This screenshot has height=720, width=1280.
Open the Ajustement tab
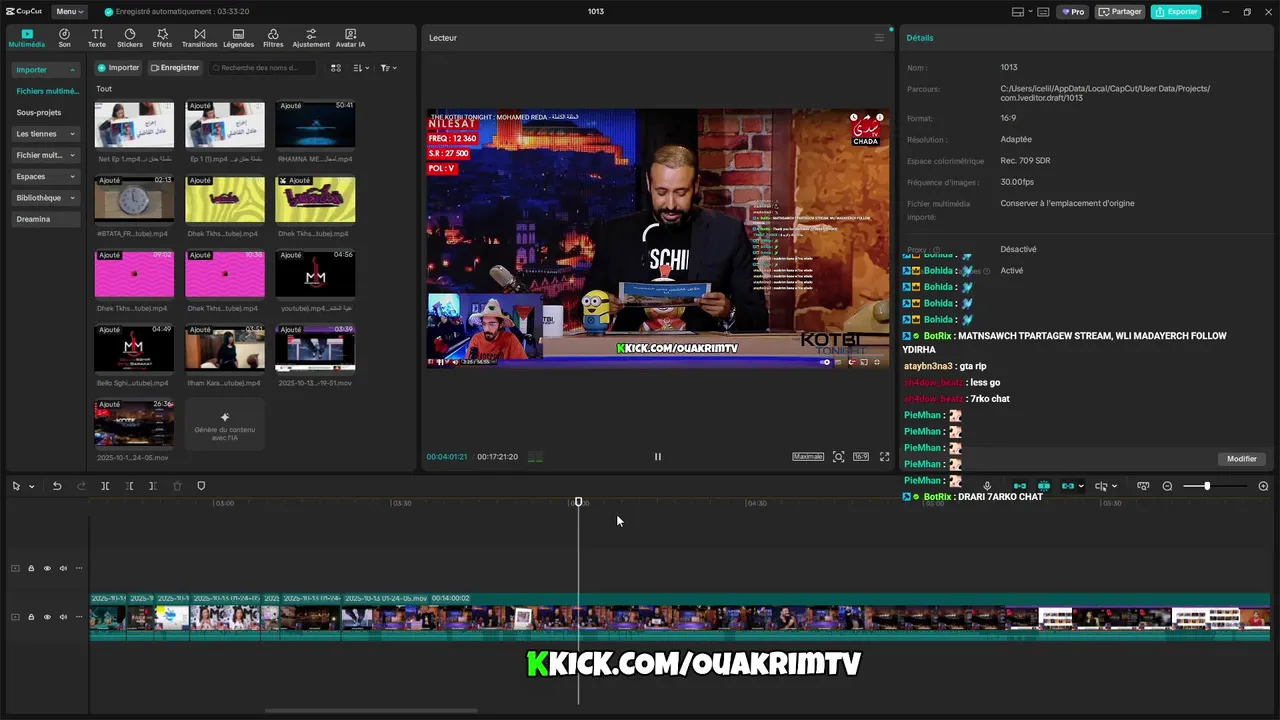(x=311, y=38)
